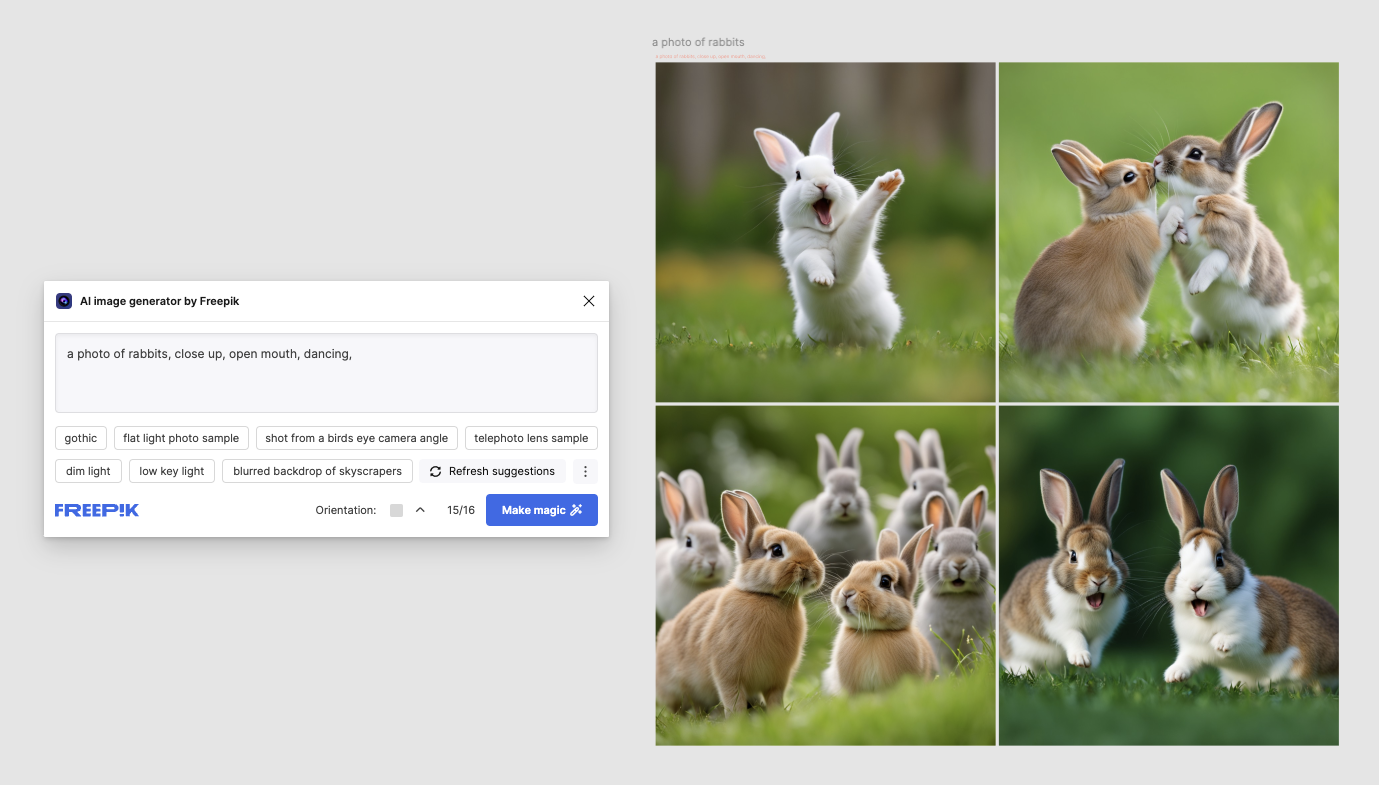Click the Freepik logo

[97, 509]
